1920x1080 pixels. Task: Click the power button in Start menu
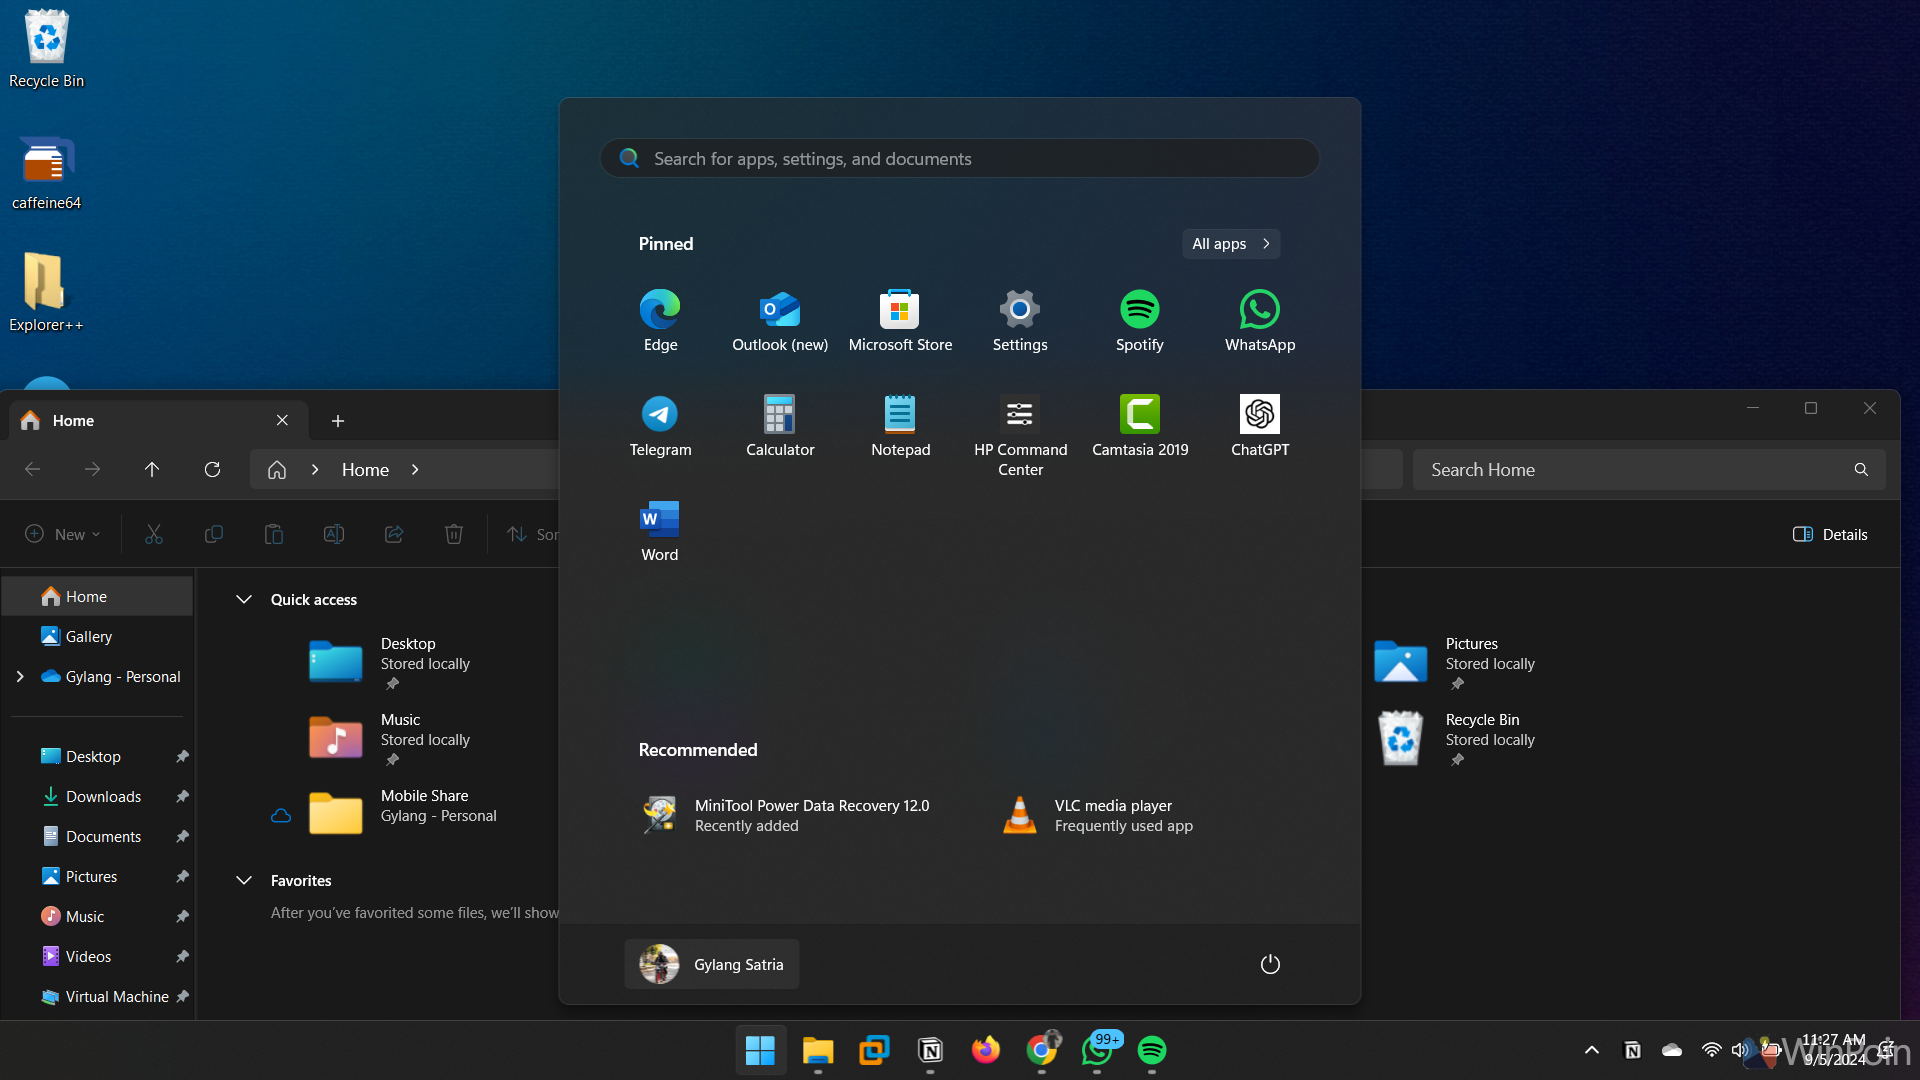coord(1270,964)
